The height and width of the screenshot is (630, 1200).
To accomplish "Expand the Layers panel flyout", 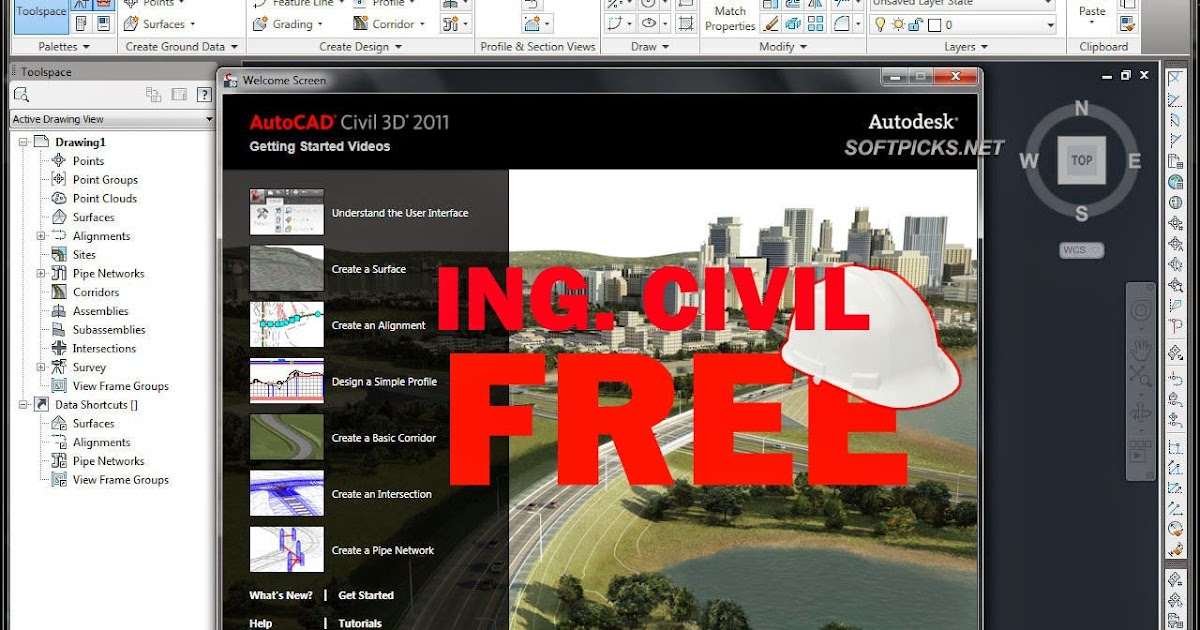I will point(966,47).
